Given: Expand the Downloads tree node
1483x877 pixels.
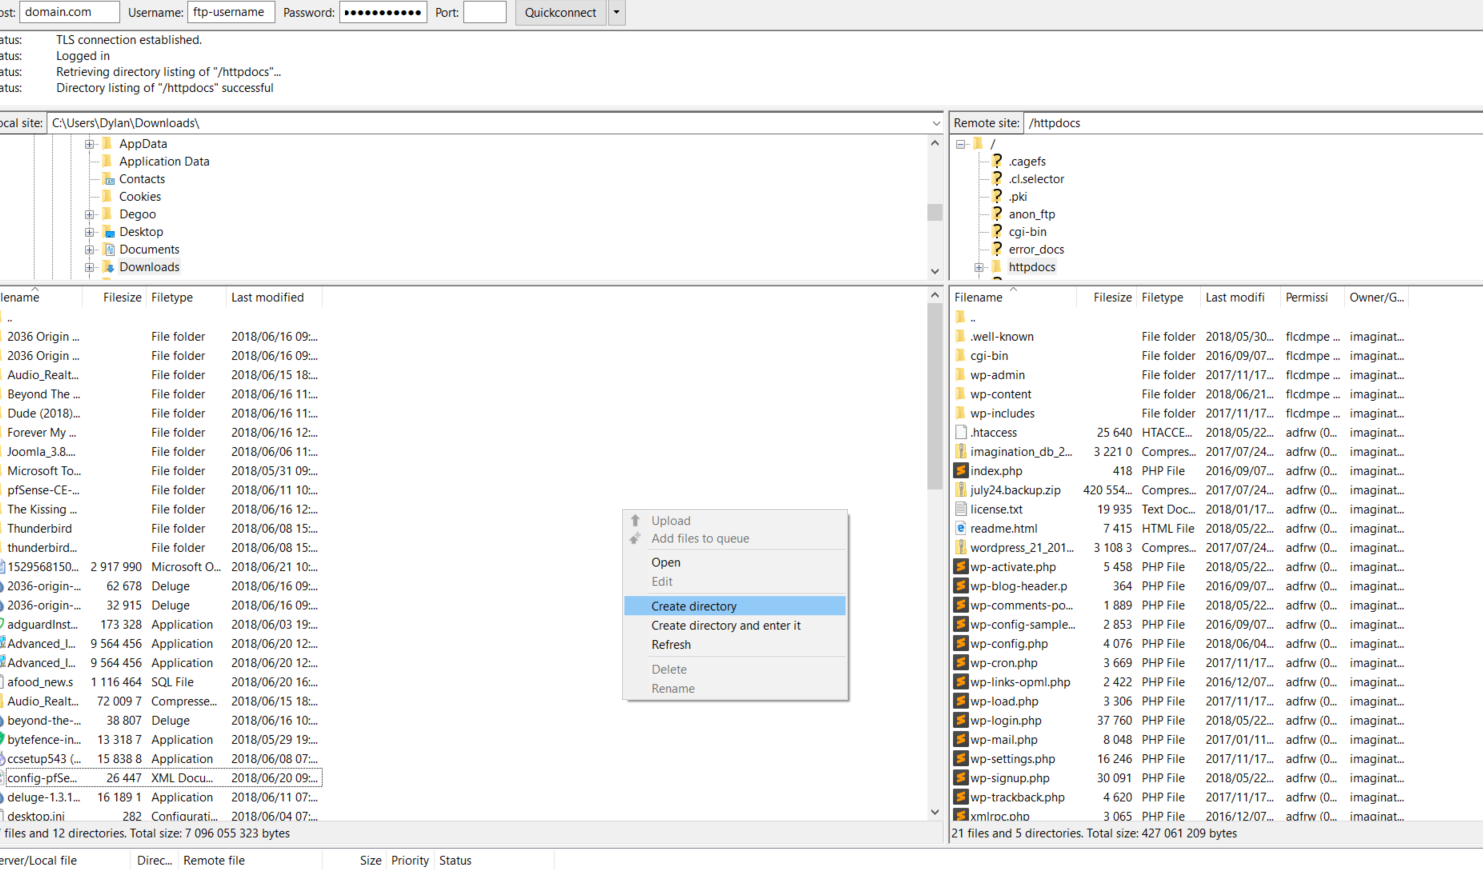Looking at the screenshot, I should pyautogui.click(x=89, y=267).
